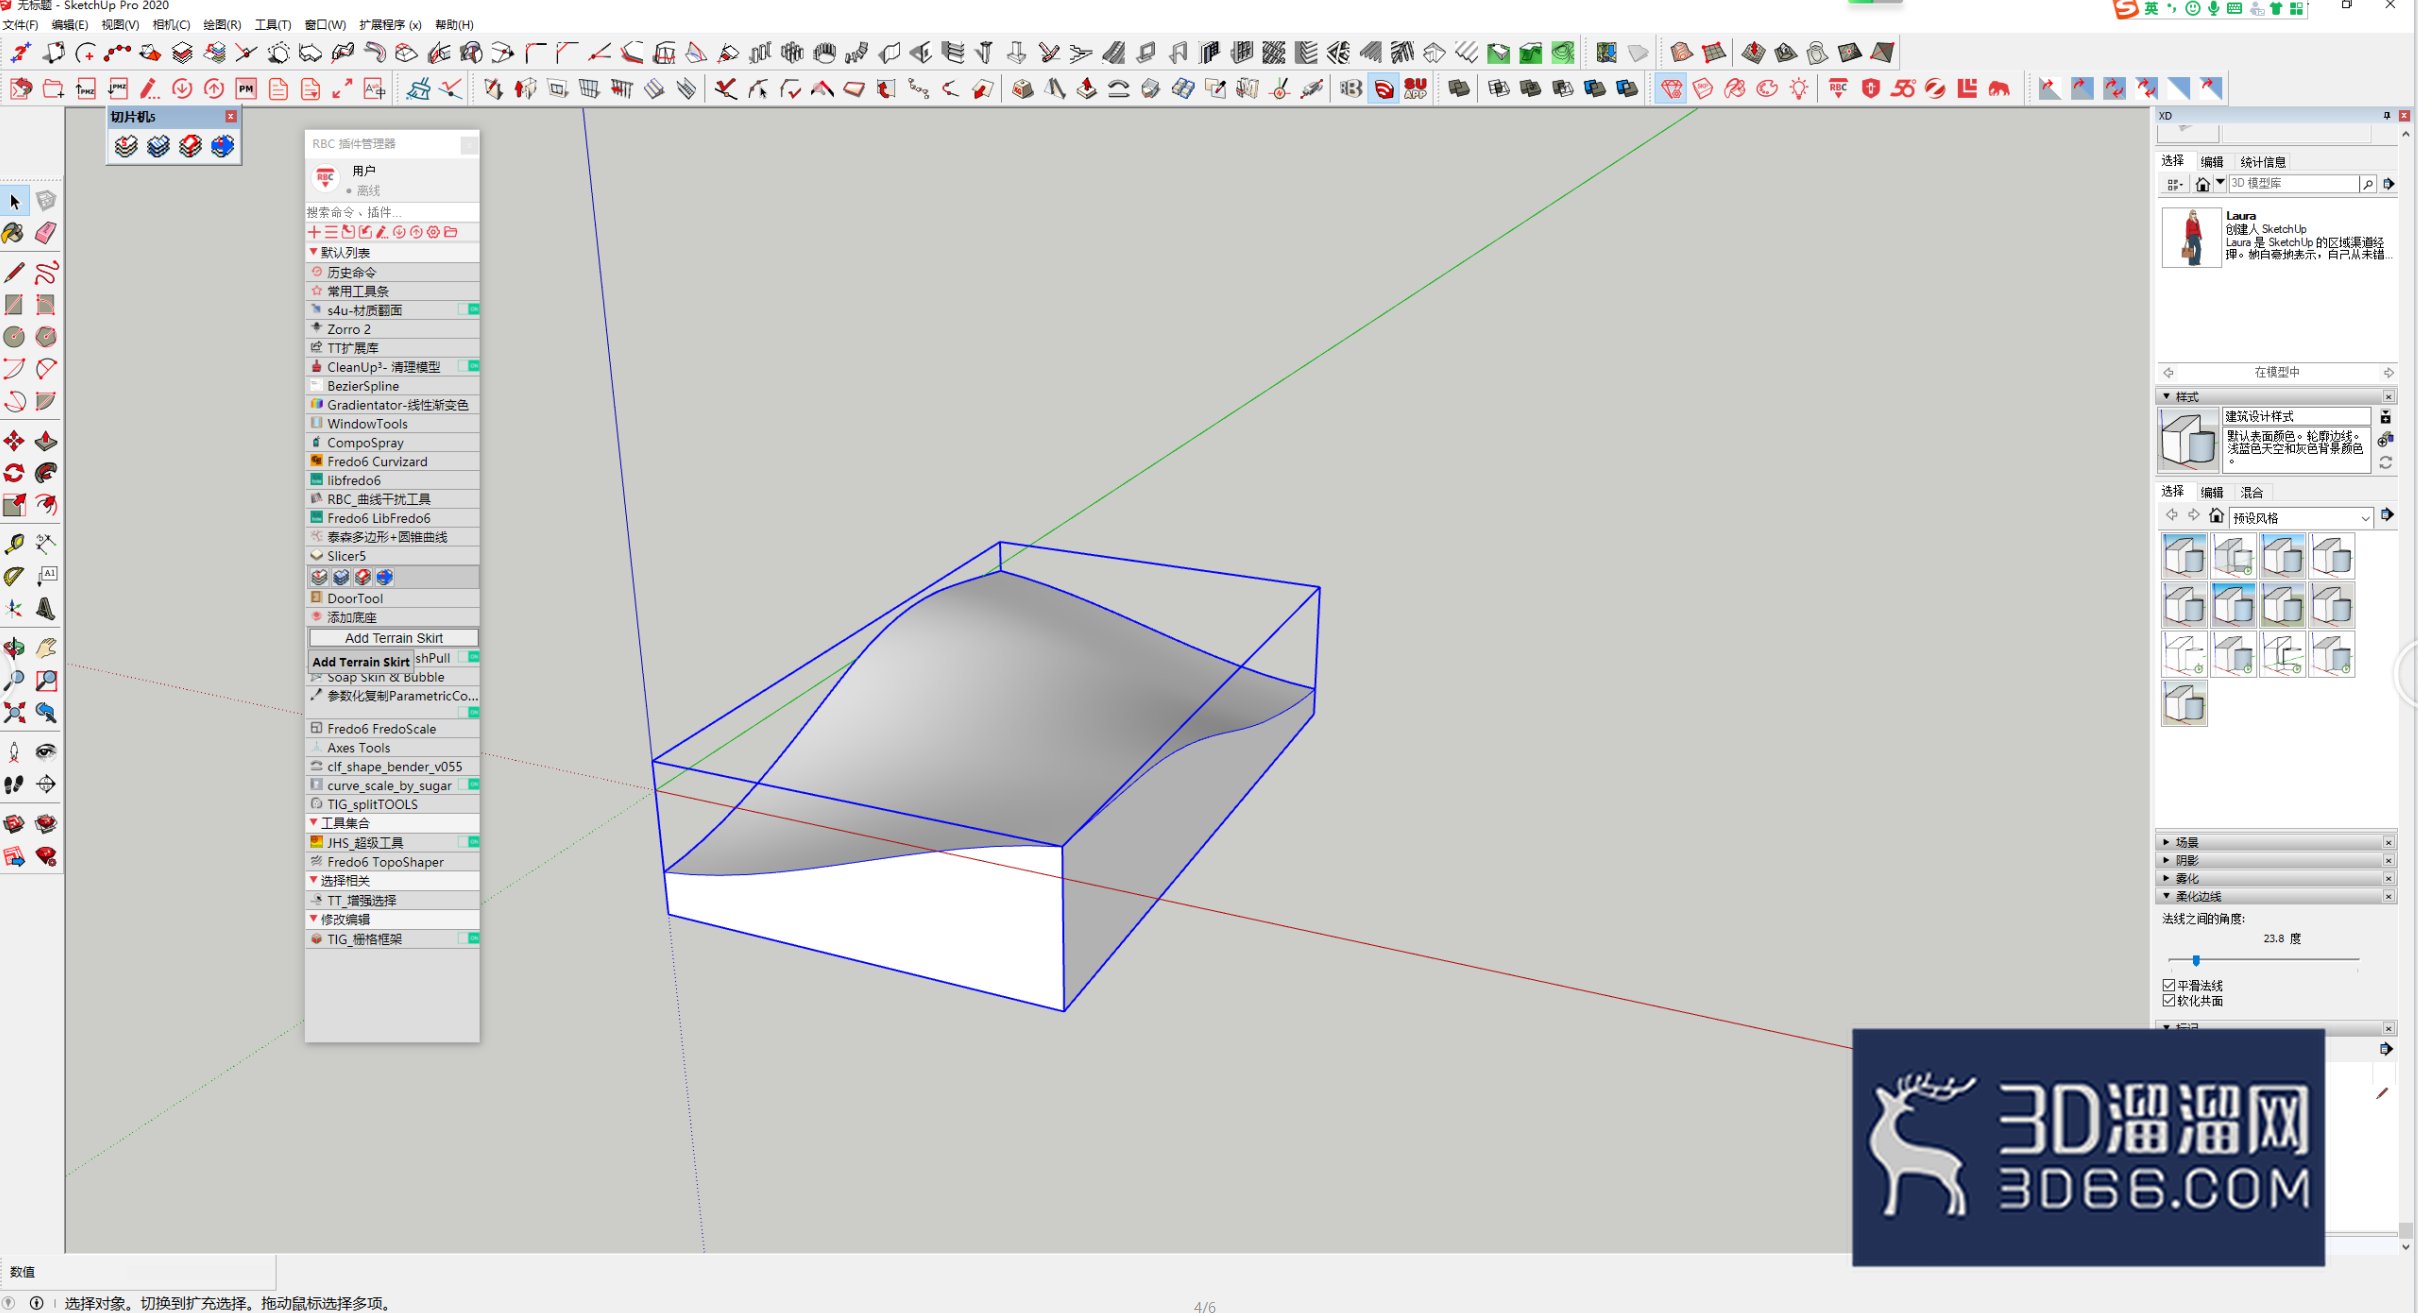Select the Protractor tool
Image resolution: width=2418 pixels, height=1313 pixels.
coord(14,576)
